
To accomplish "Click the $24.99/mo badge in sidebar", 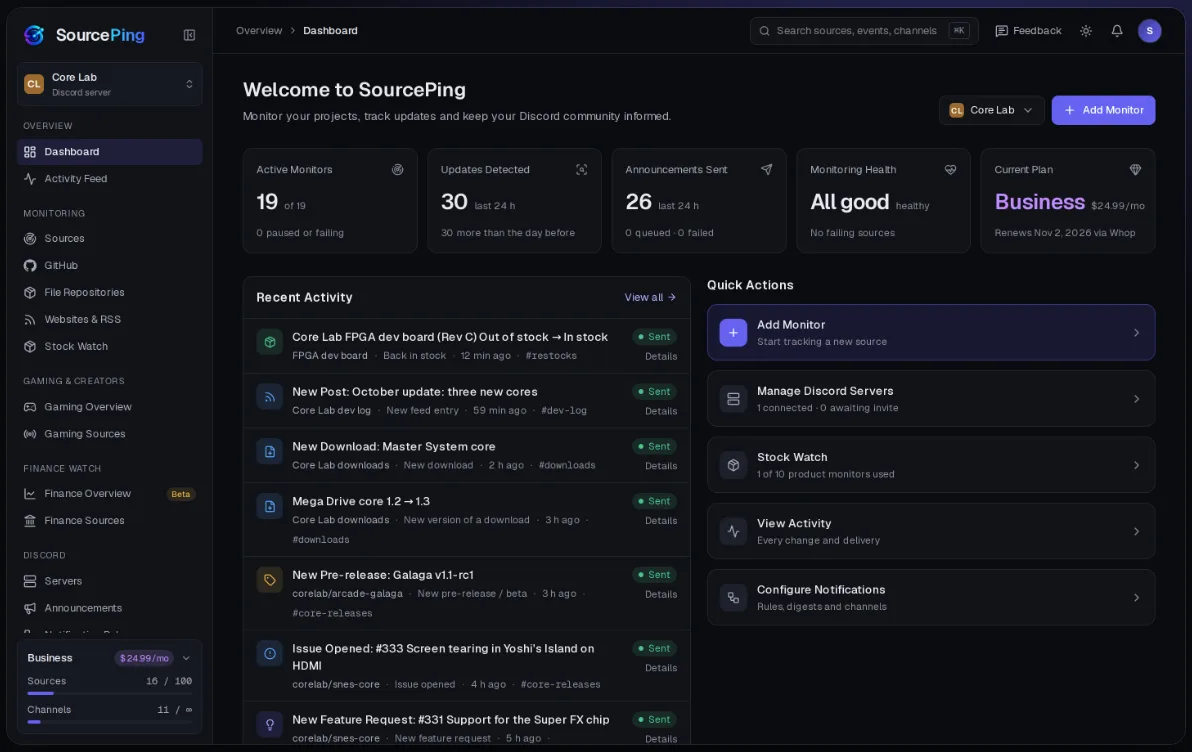I will click(x=144, y=658).
